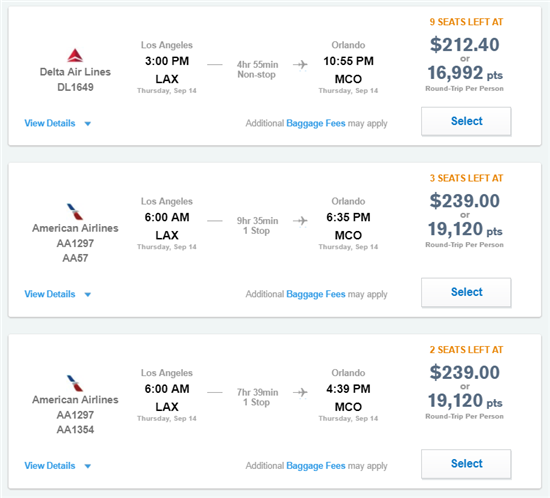The height and width of the screenshot is (498, 550).
Task: Click the airplane arrow icon on Delta flight
Action: 300,65
